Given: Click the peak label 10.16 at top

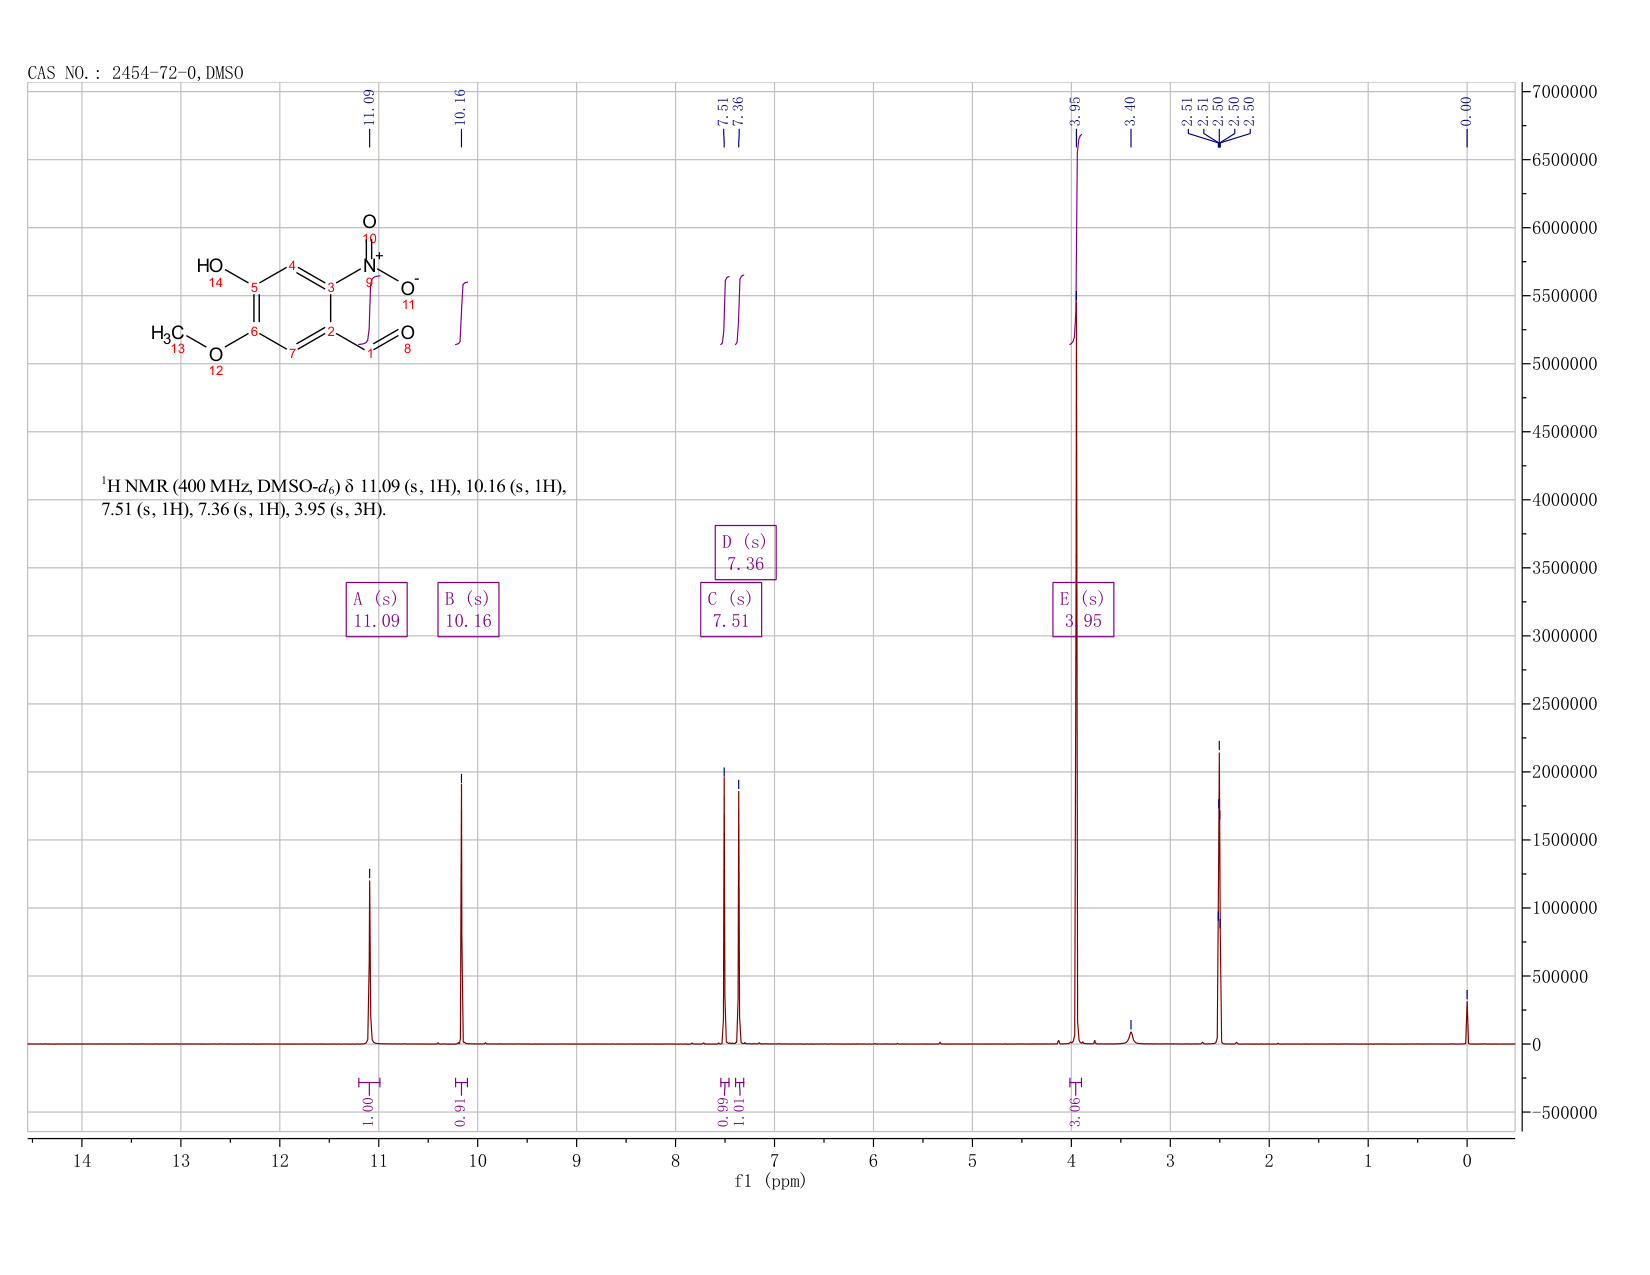Looking at the screenshot, I should pos(461,106).
